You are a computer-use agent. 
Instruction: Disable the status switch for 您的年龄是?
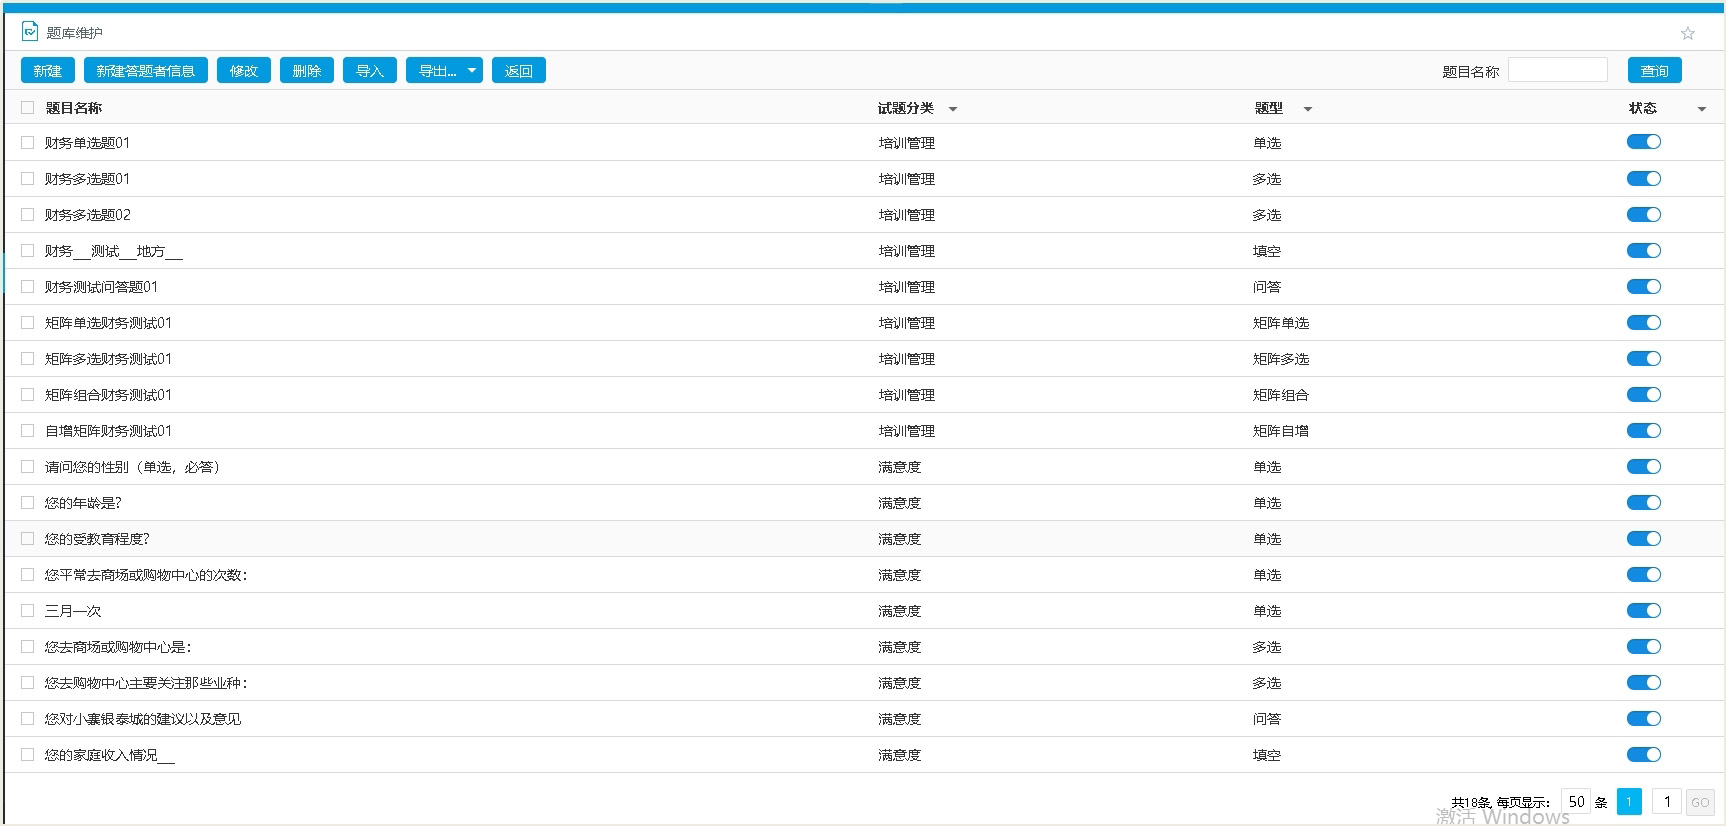(1643, 502)
